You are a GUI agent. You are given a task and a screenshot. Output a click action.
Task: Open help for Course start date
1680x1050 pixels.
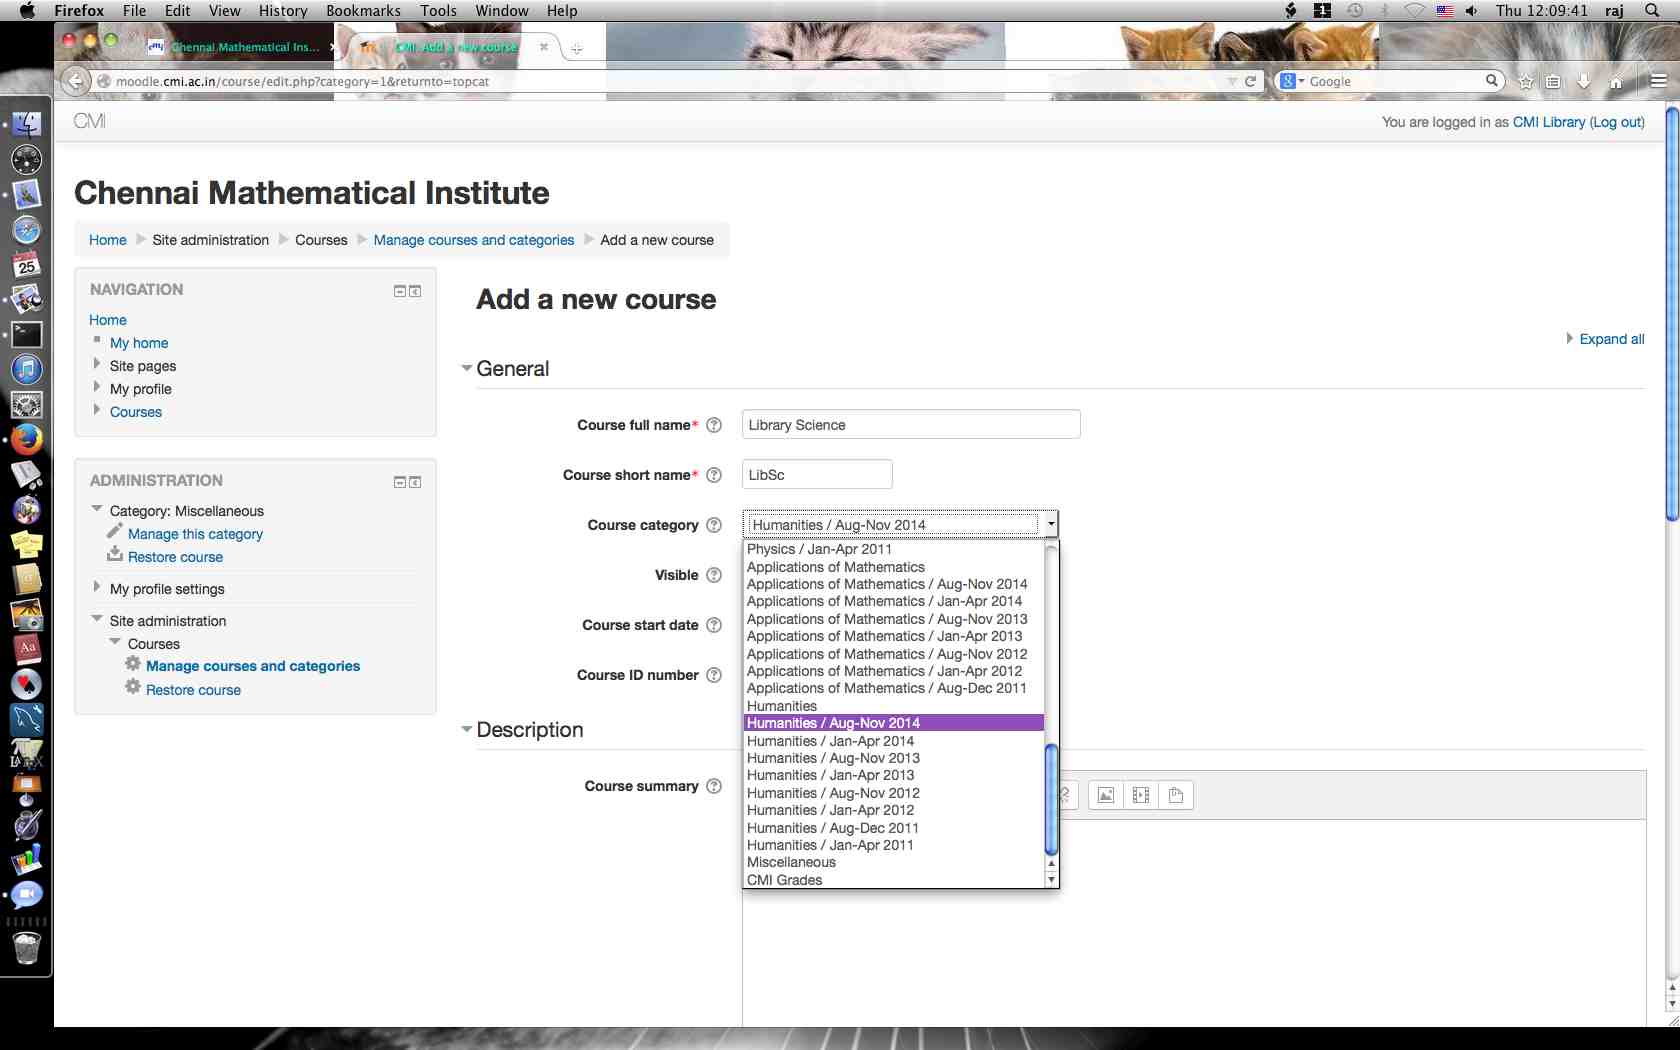pyautogui.click(x=714, y=625)
